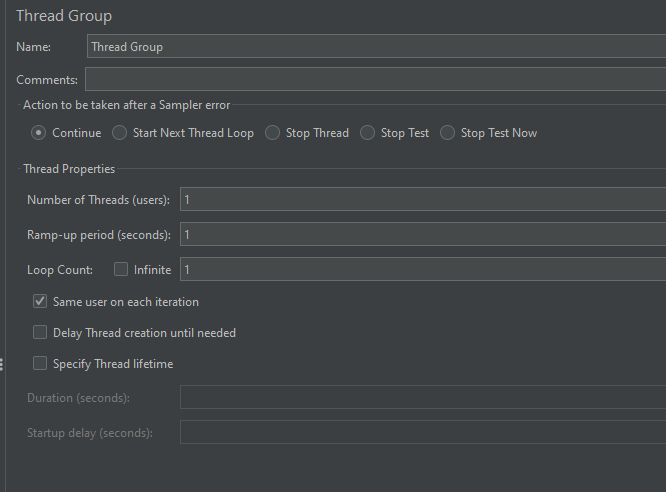Screen dimensions: 666x492
Task: Enable Delay Thread creation until needed
Action: pyautogui.click(x=40, y=332)
